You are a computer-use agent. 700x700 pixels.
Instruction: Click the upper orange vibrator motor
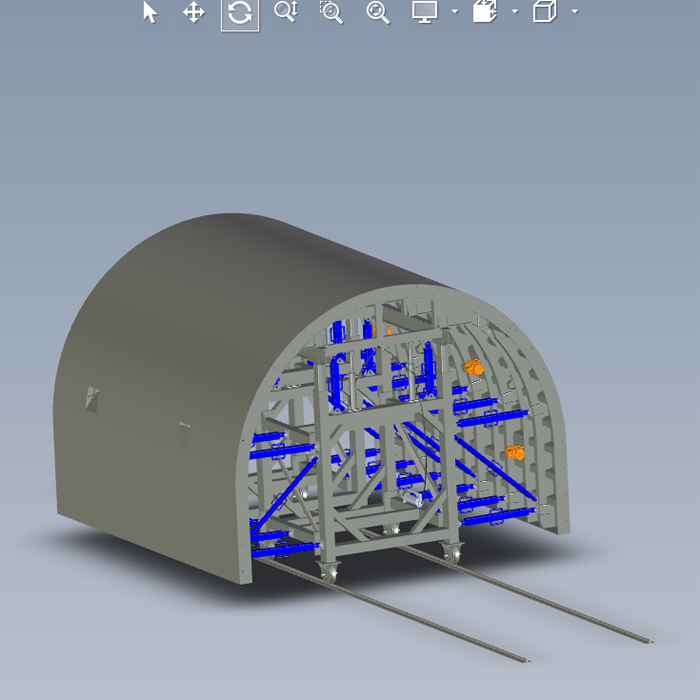[x=474, y=367]
